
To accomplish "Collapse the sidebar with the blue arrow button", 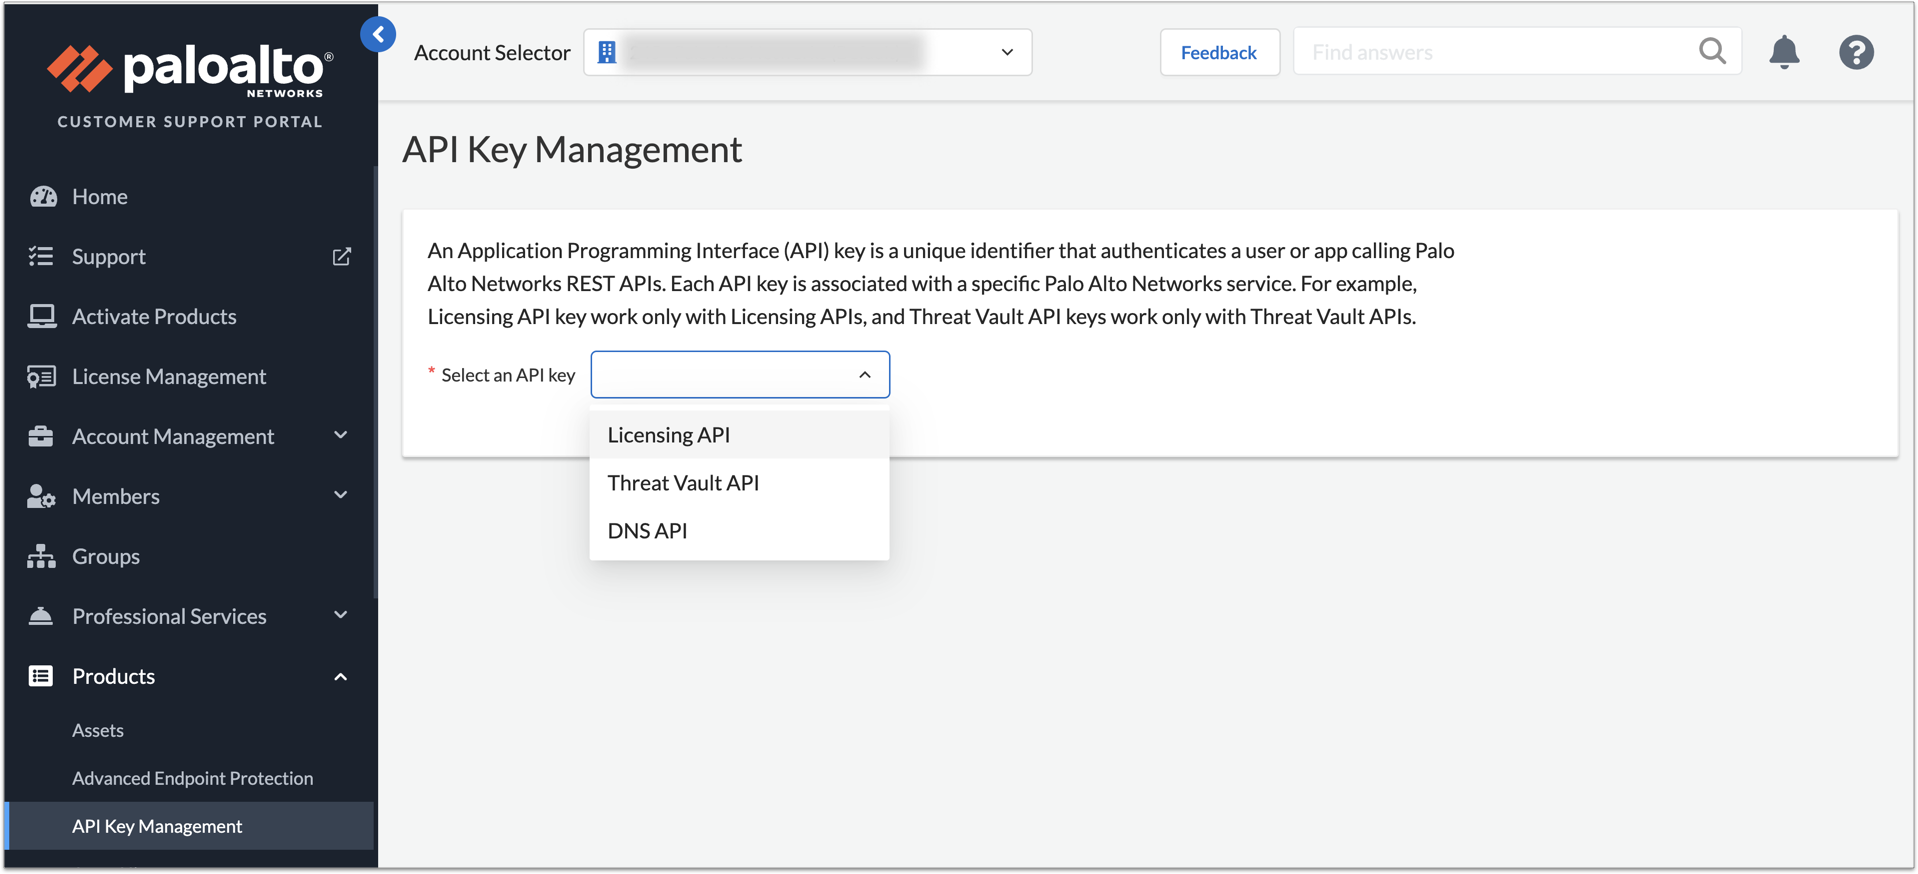I will (x=378, y=35).
